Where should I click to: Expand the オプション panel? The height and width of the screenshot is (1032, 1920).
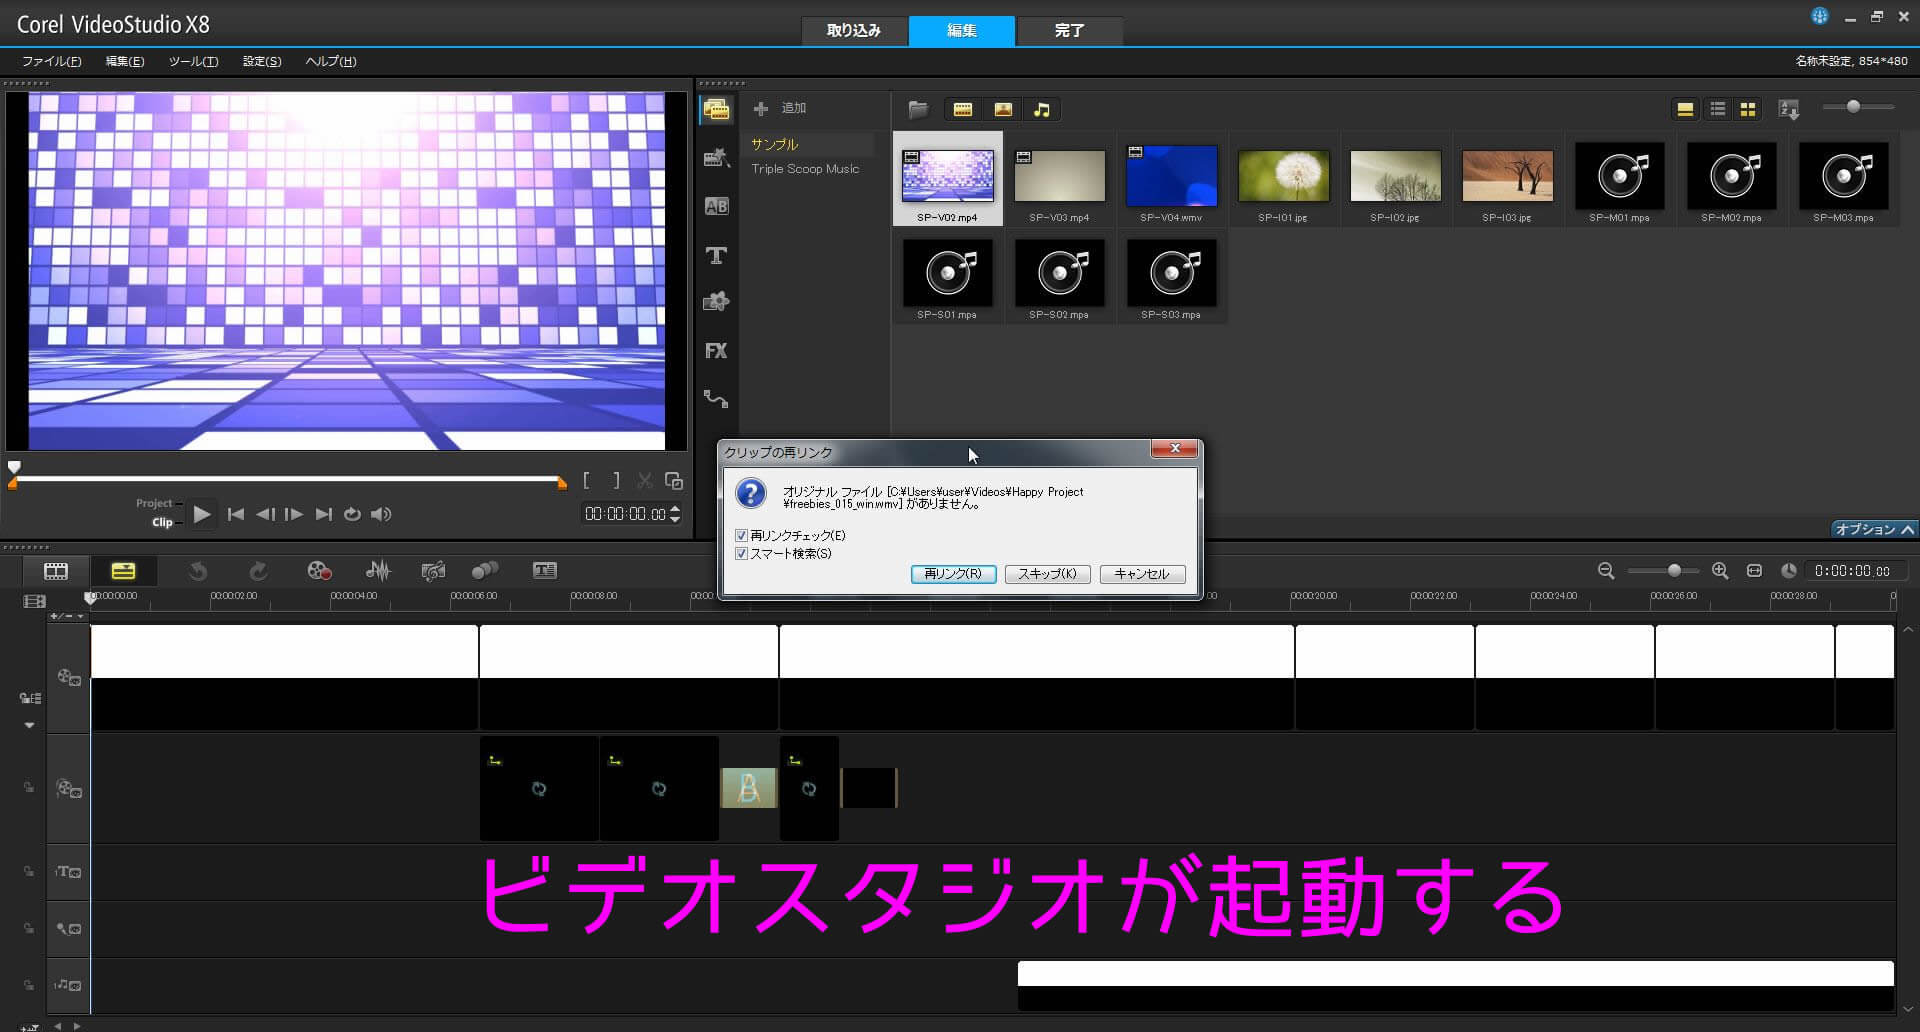point(1874,529)
